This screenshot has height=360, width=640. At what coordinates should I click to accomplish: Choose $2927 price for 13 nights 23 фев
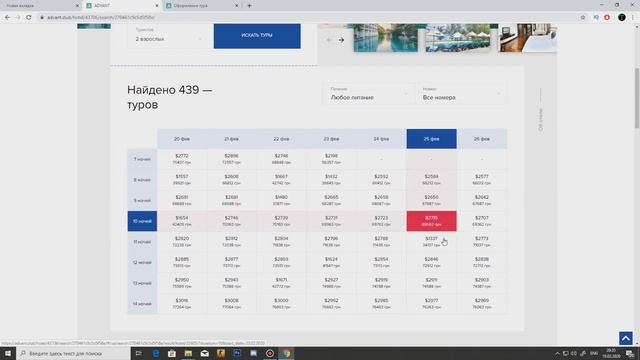tap(331, 283)
